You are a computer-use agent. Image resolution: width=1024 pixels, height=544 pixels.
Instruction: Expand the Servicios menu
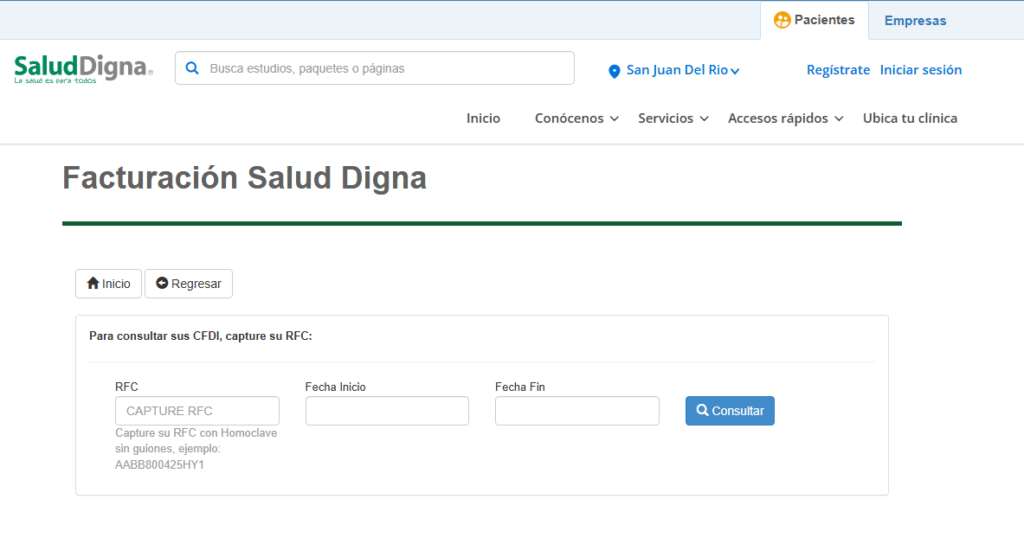pyautogui.click(x=673, y=118)
